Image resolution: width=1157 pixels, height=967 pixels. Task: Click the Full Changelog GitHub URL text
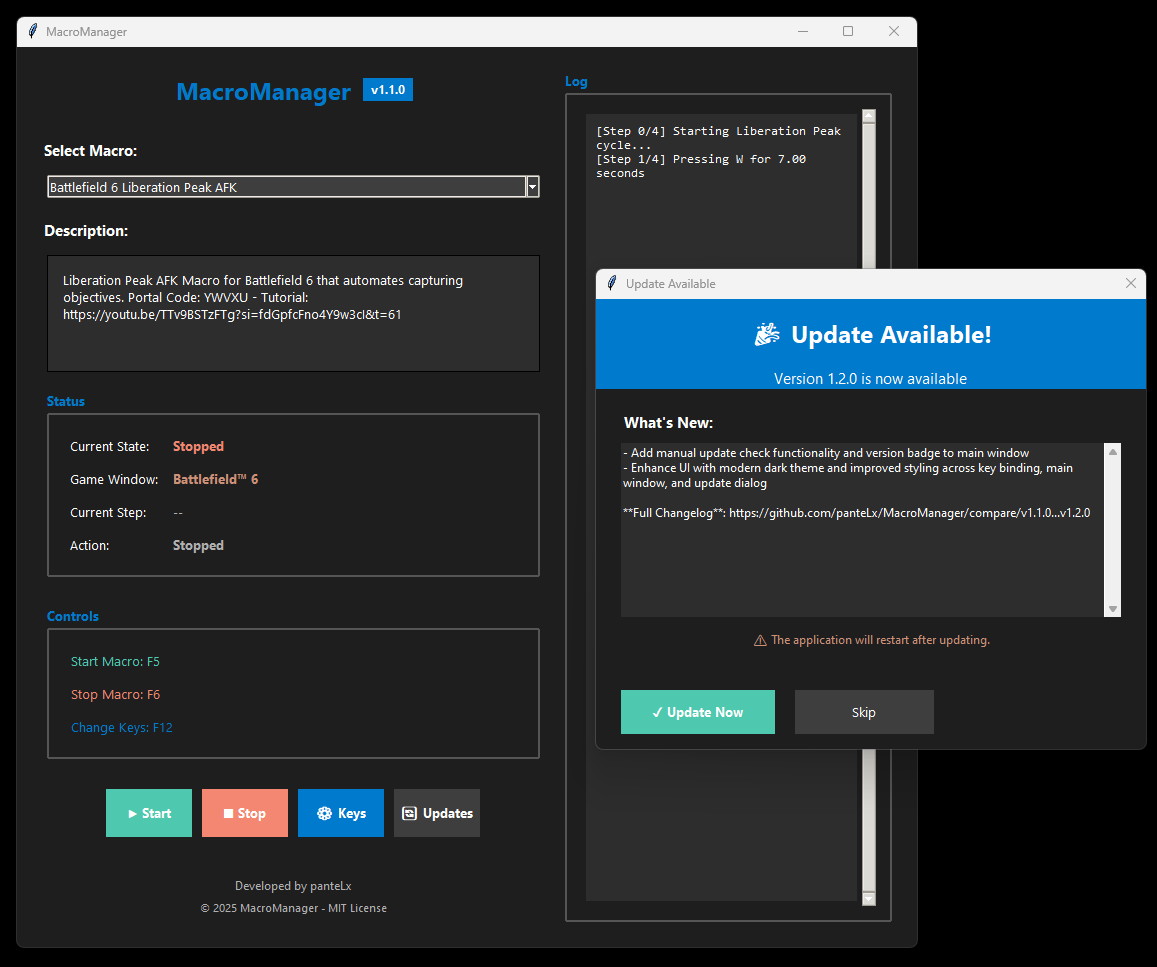point(909,513)
